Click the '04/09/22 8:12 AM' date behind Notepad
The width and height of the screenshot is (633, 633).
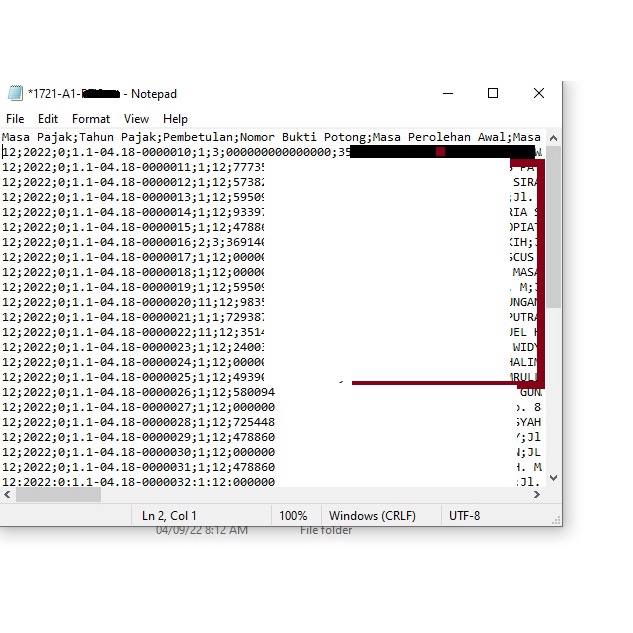pos(201,530)
